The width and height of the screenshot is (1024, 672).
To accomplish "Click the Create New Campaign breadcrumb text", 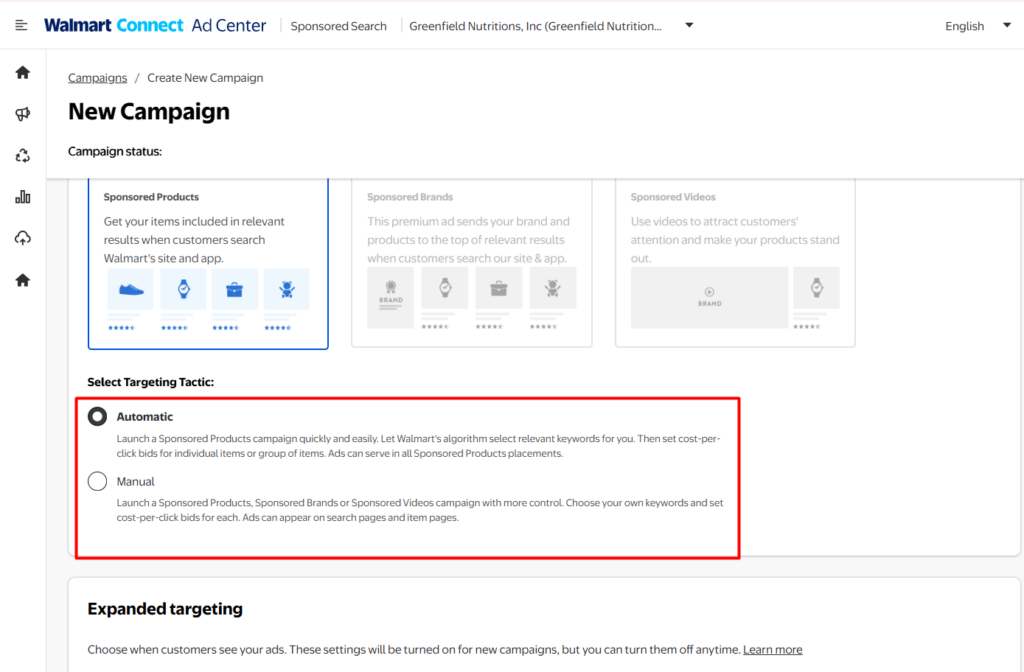I will click(205, 78).
